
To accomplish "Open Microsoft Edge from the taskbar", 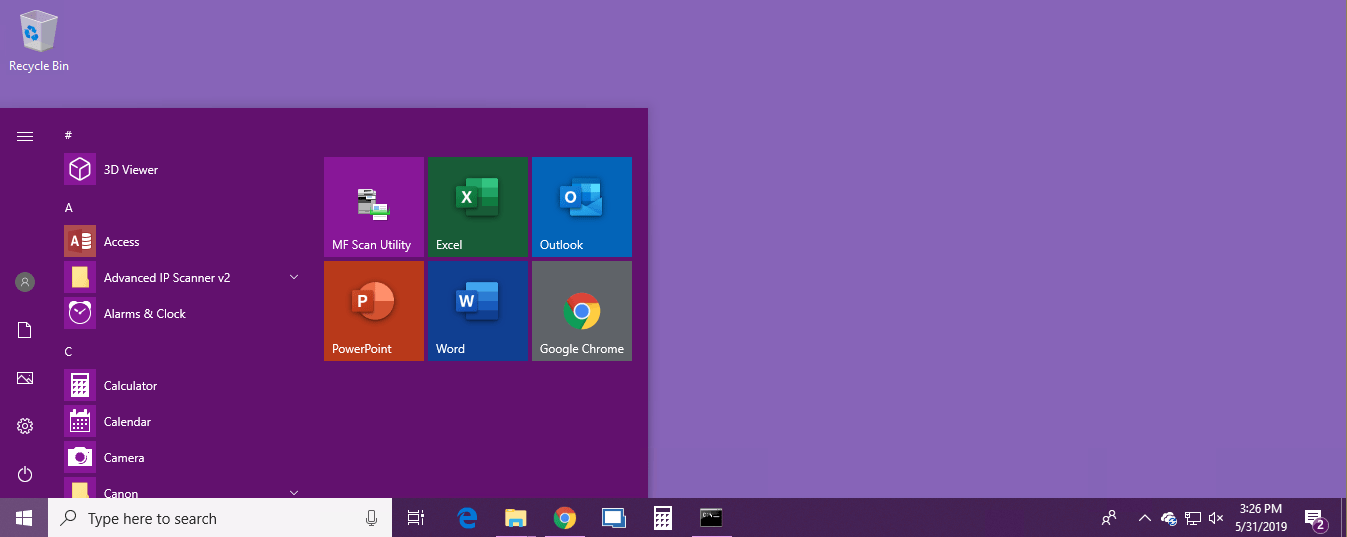I will pyautogui.click(x=467, y=518).
